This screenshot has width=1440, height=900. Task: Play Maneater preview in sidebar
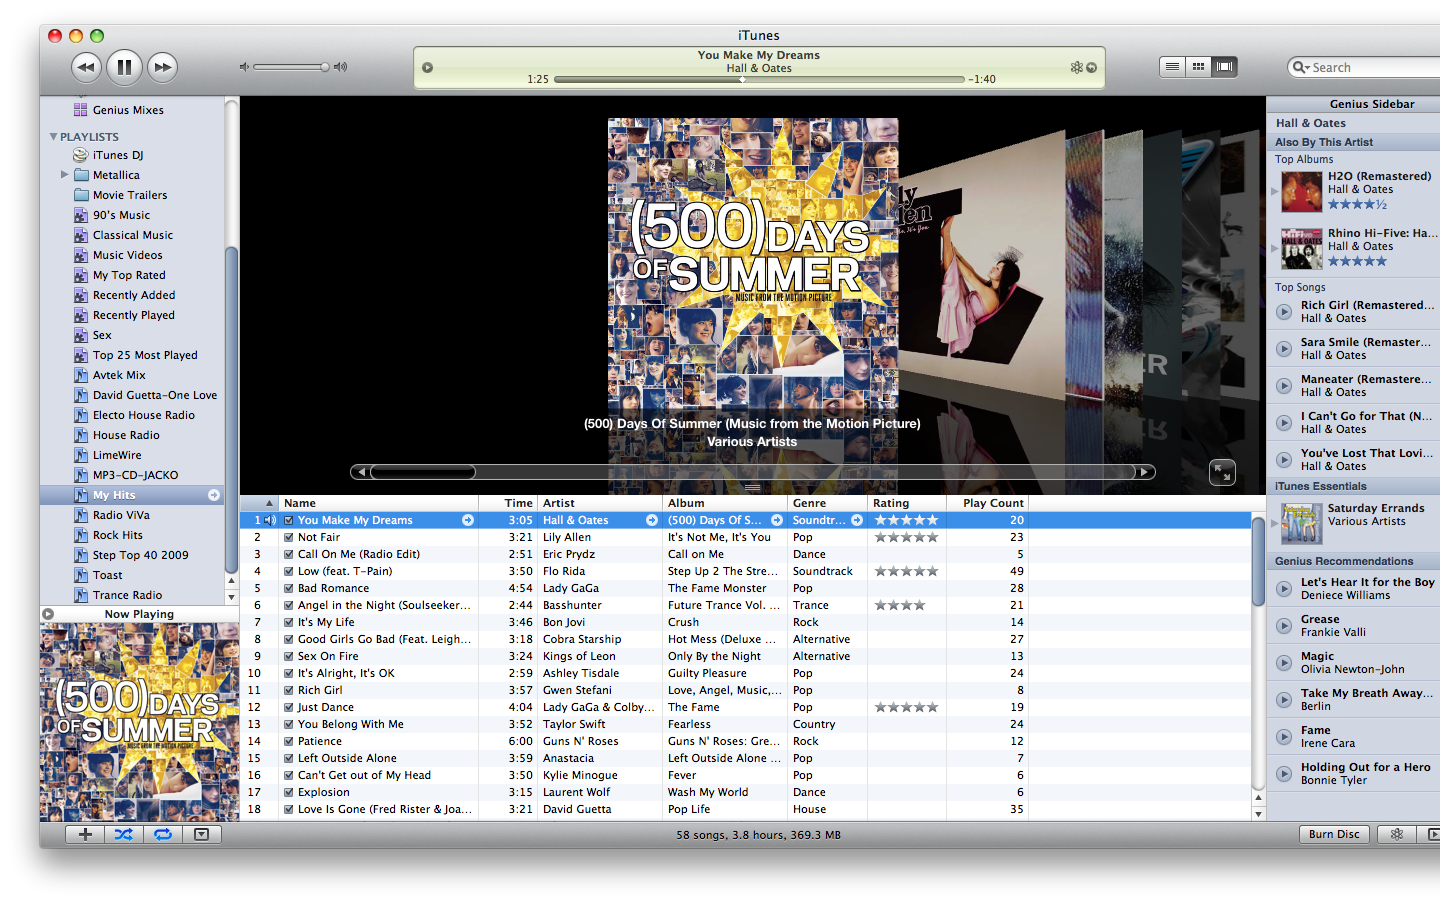point(1284,386)
